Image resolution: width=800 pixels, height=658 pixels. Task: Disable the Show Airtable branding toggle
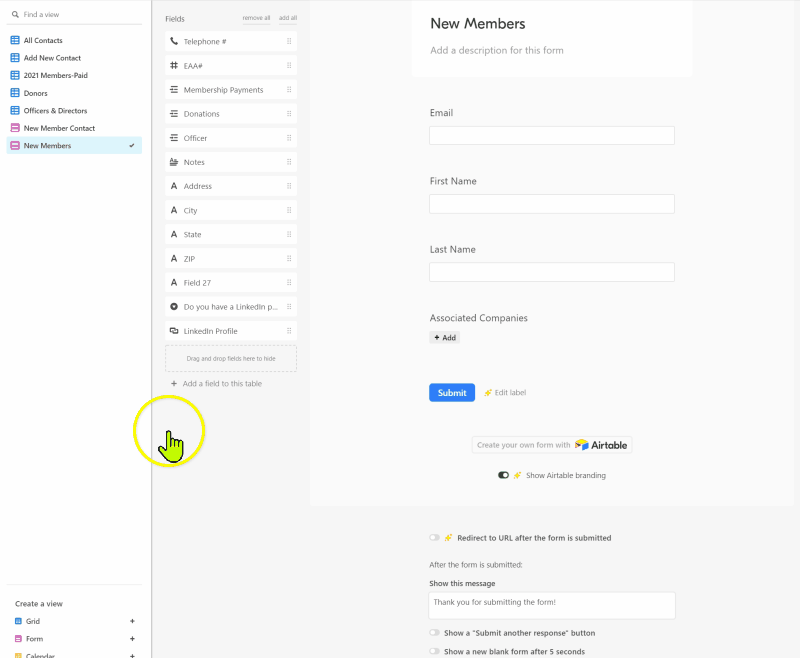coord(503,475)
